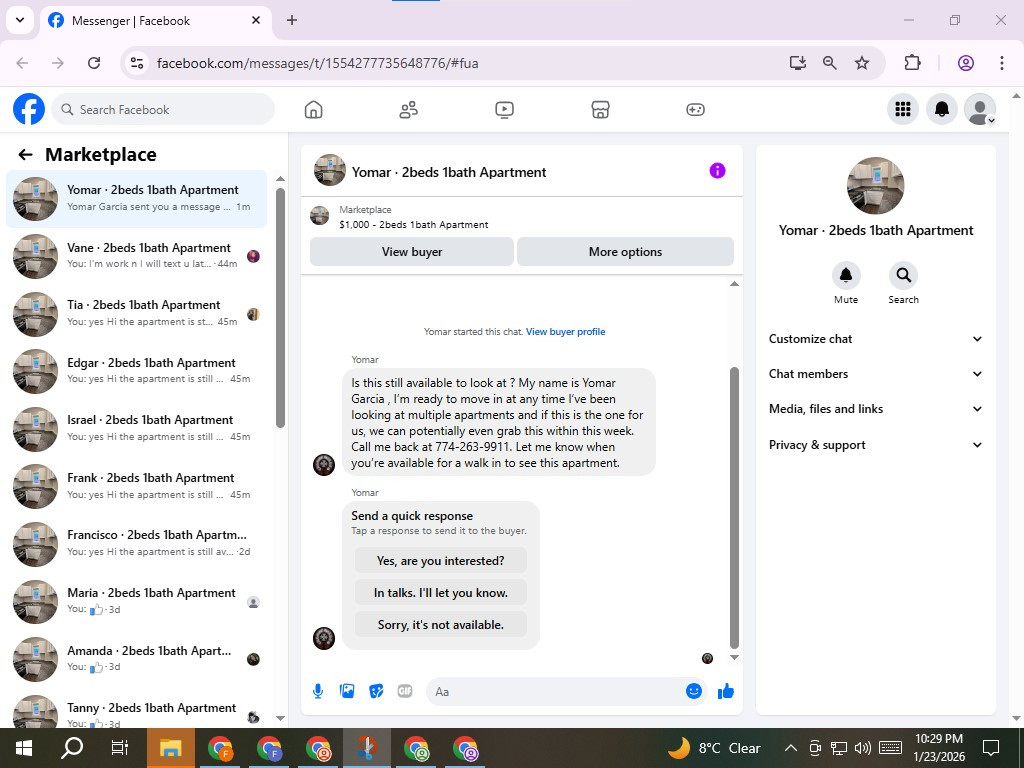
Task: Open the Vane conversation
Action: tap(136, 256)
